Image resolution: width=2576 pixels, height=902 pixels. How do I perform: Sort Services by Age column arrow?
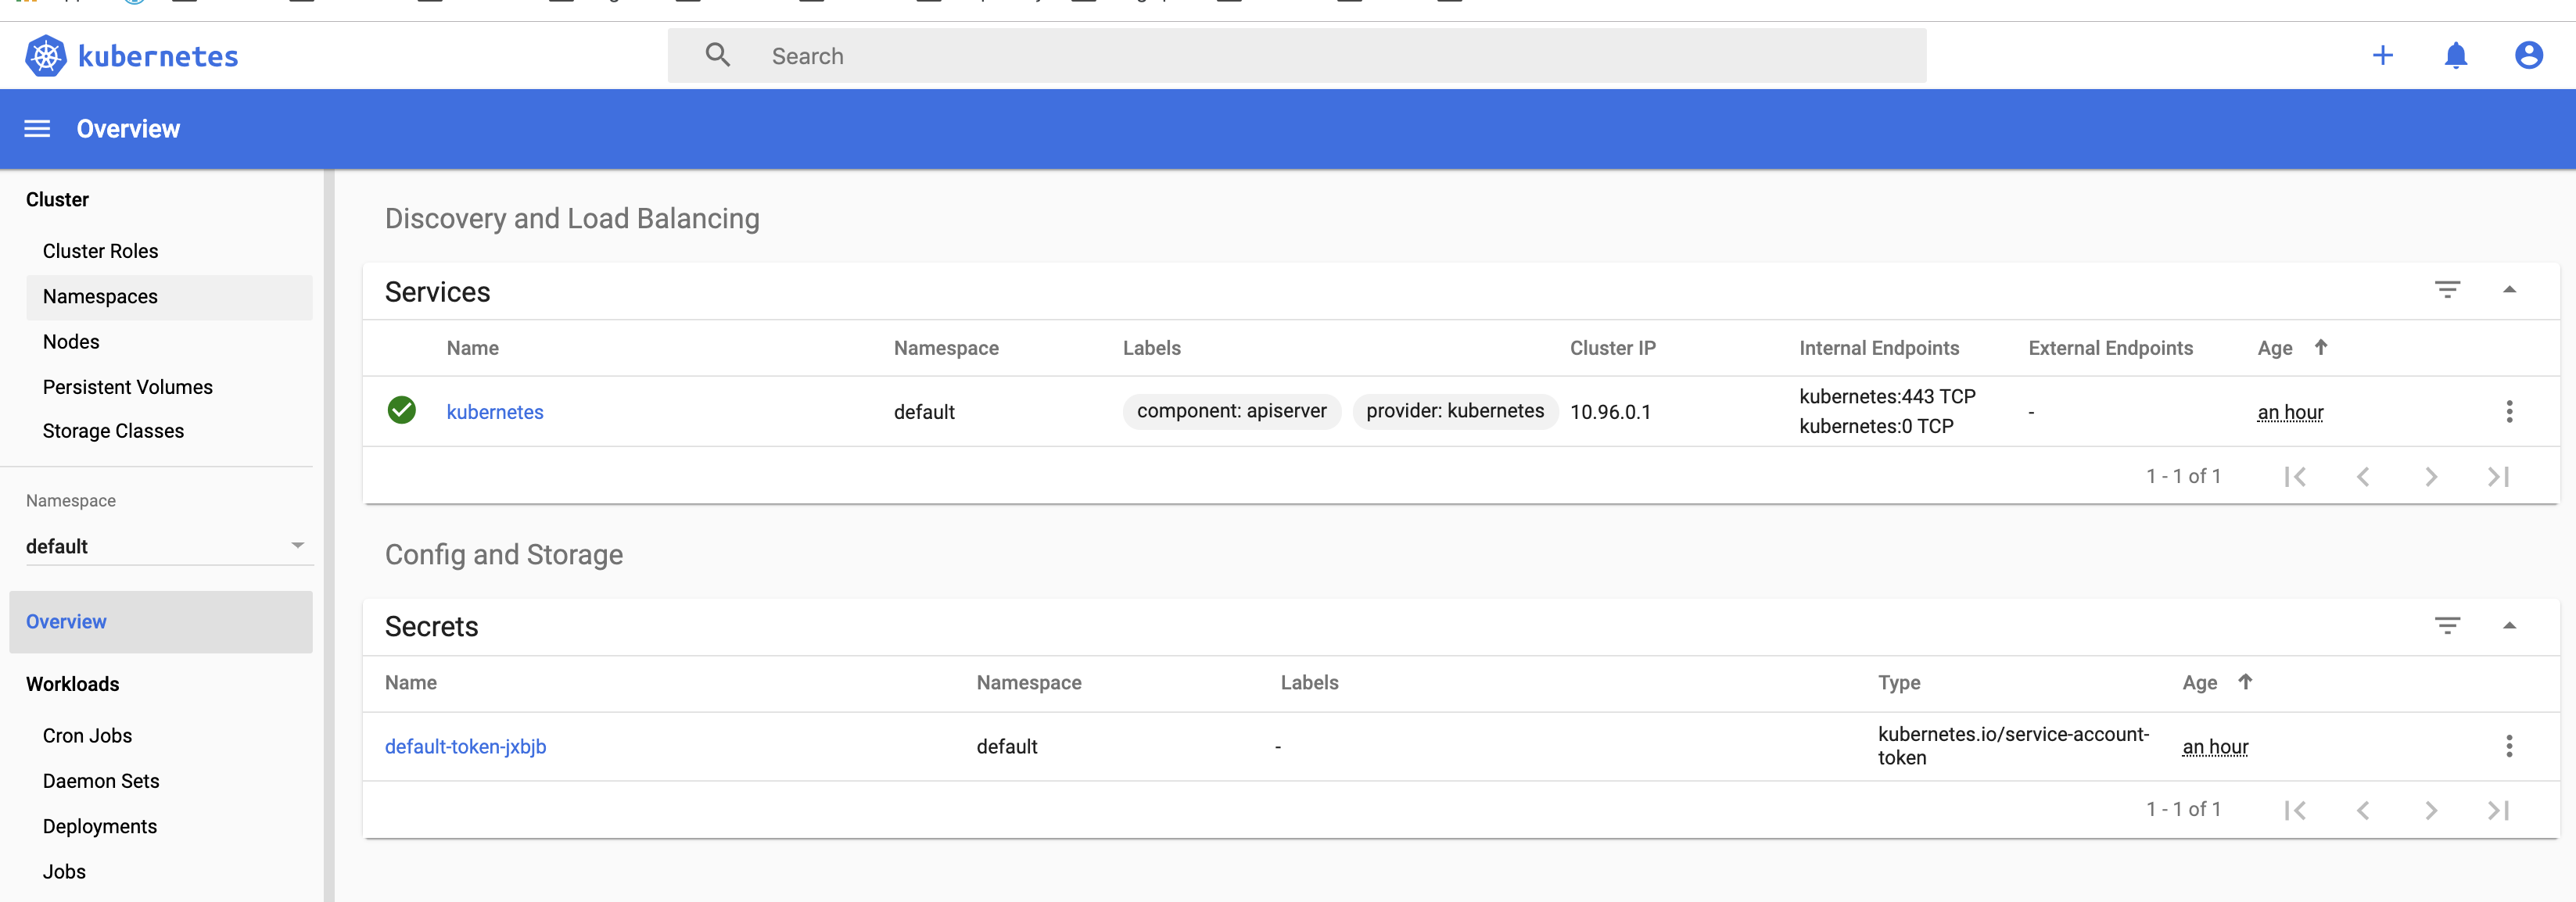tap(2320, 348)
